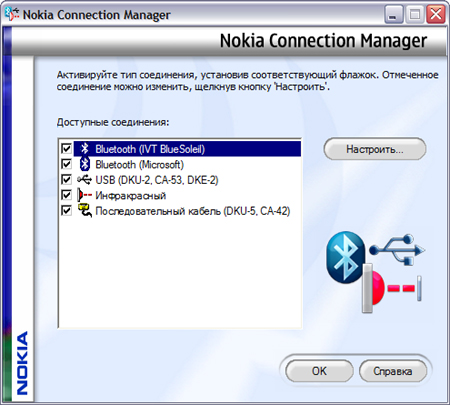Click the Bluetooth icon beside IVT BlueSoleil
The width and height of the screenshot is (450, 405).
[x=85, y=149]
